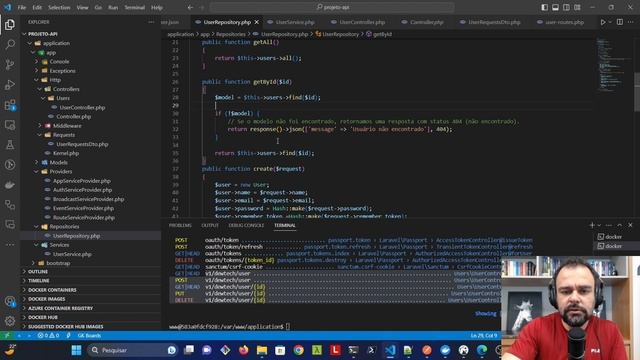Screen dimensions: 640x360
Task: Collapse the application folder
Action: tap(55, 43)
